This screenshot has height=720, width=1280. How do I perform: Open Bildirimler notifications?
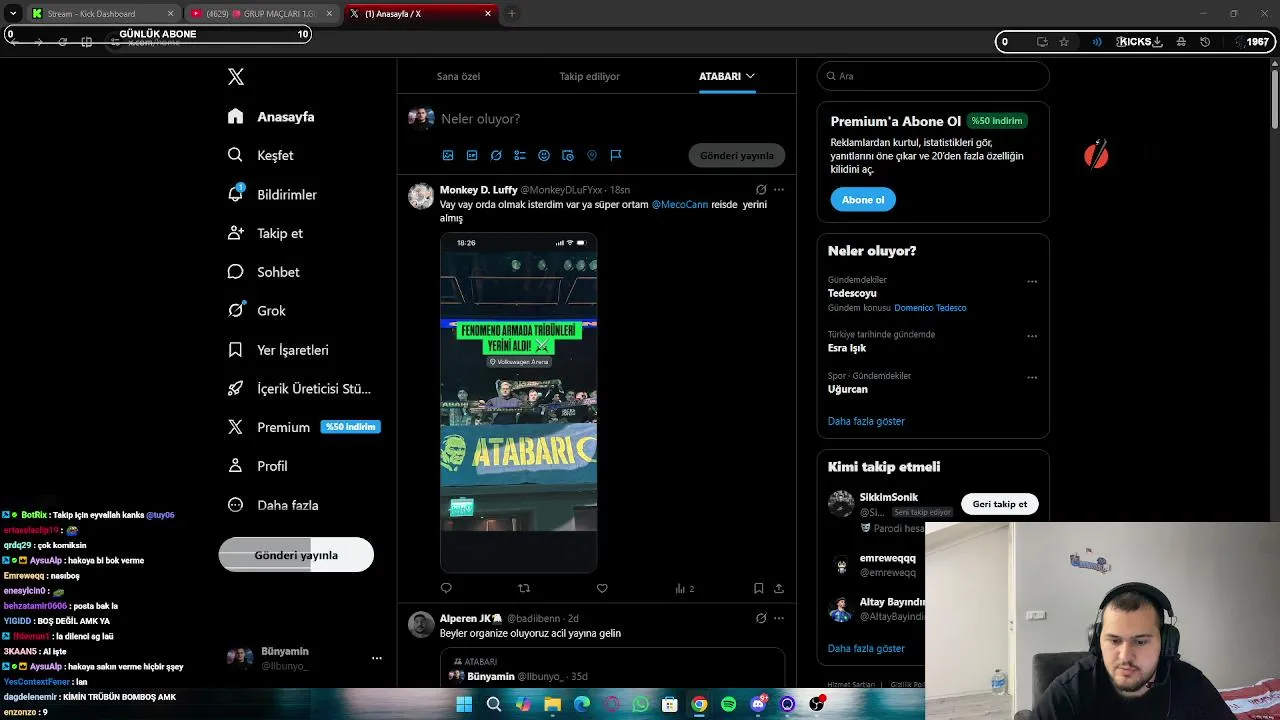click(x=272, y=194)
